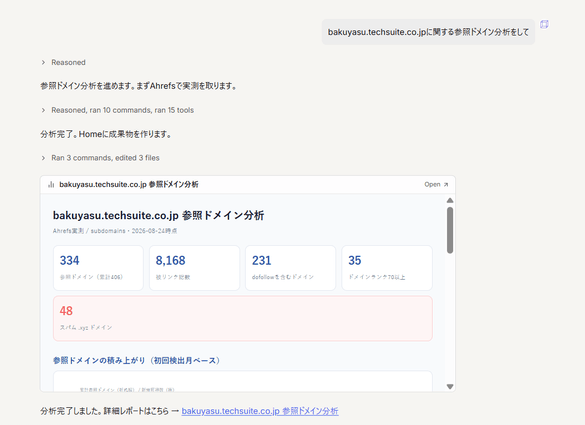
Task: Select the 35 domain rank card
Action: point(387,268)
